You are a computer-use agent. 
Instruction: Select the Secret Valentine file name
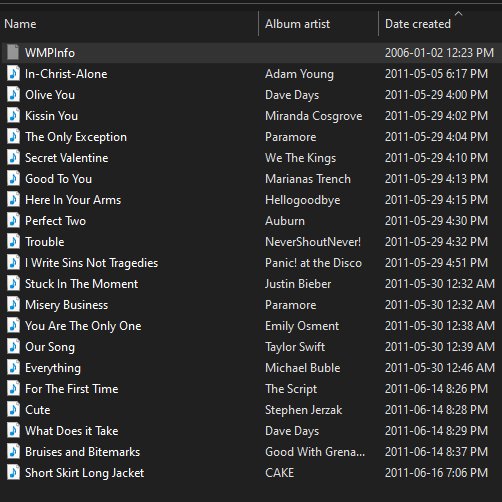[x=67, y=158]
